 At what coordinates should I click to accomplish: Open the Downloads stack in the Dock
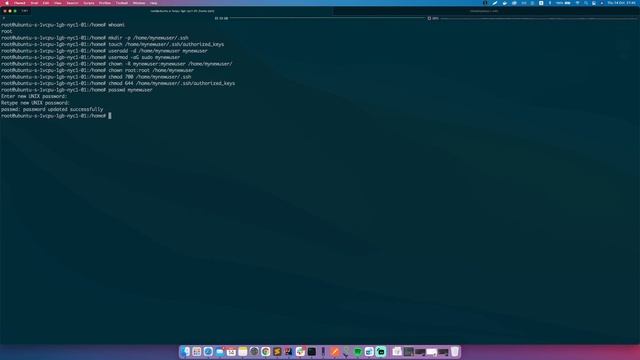[397, 351]
